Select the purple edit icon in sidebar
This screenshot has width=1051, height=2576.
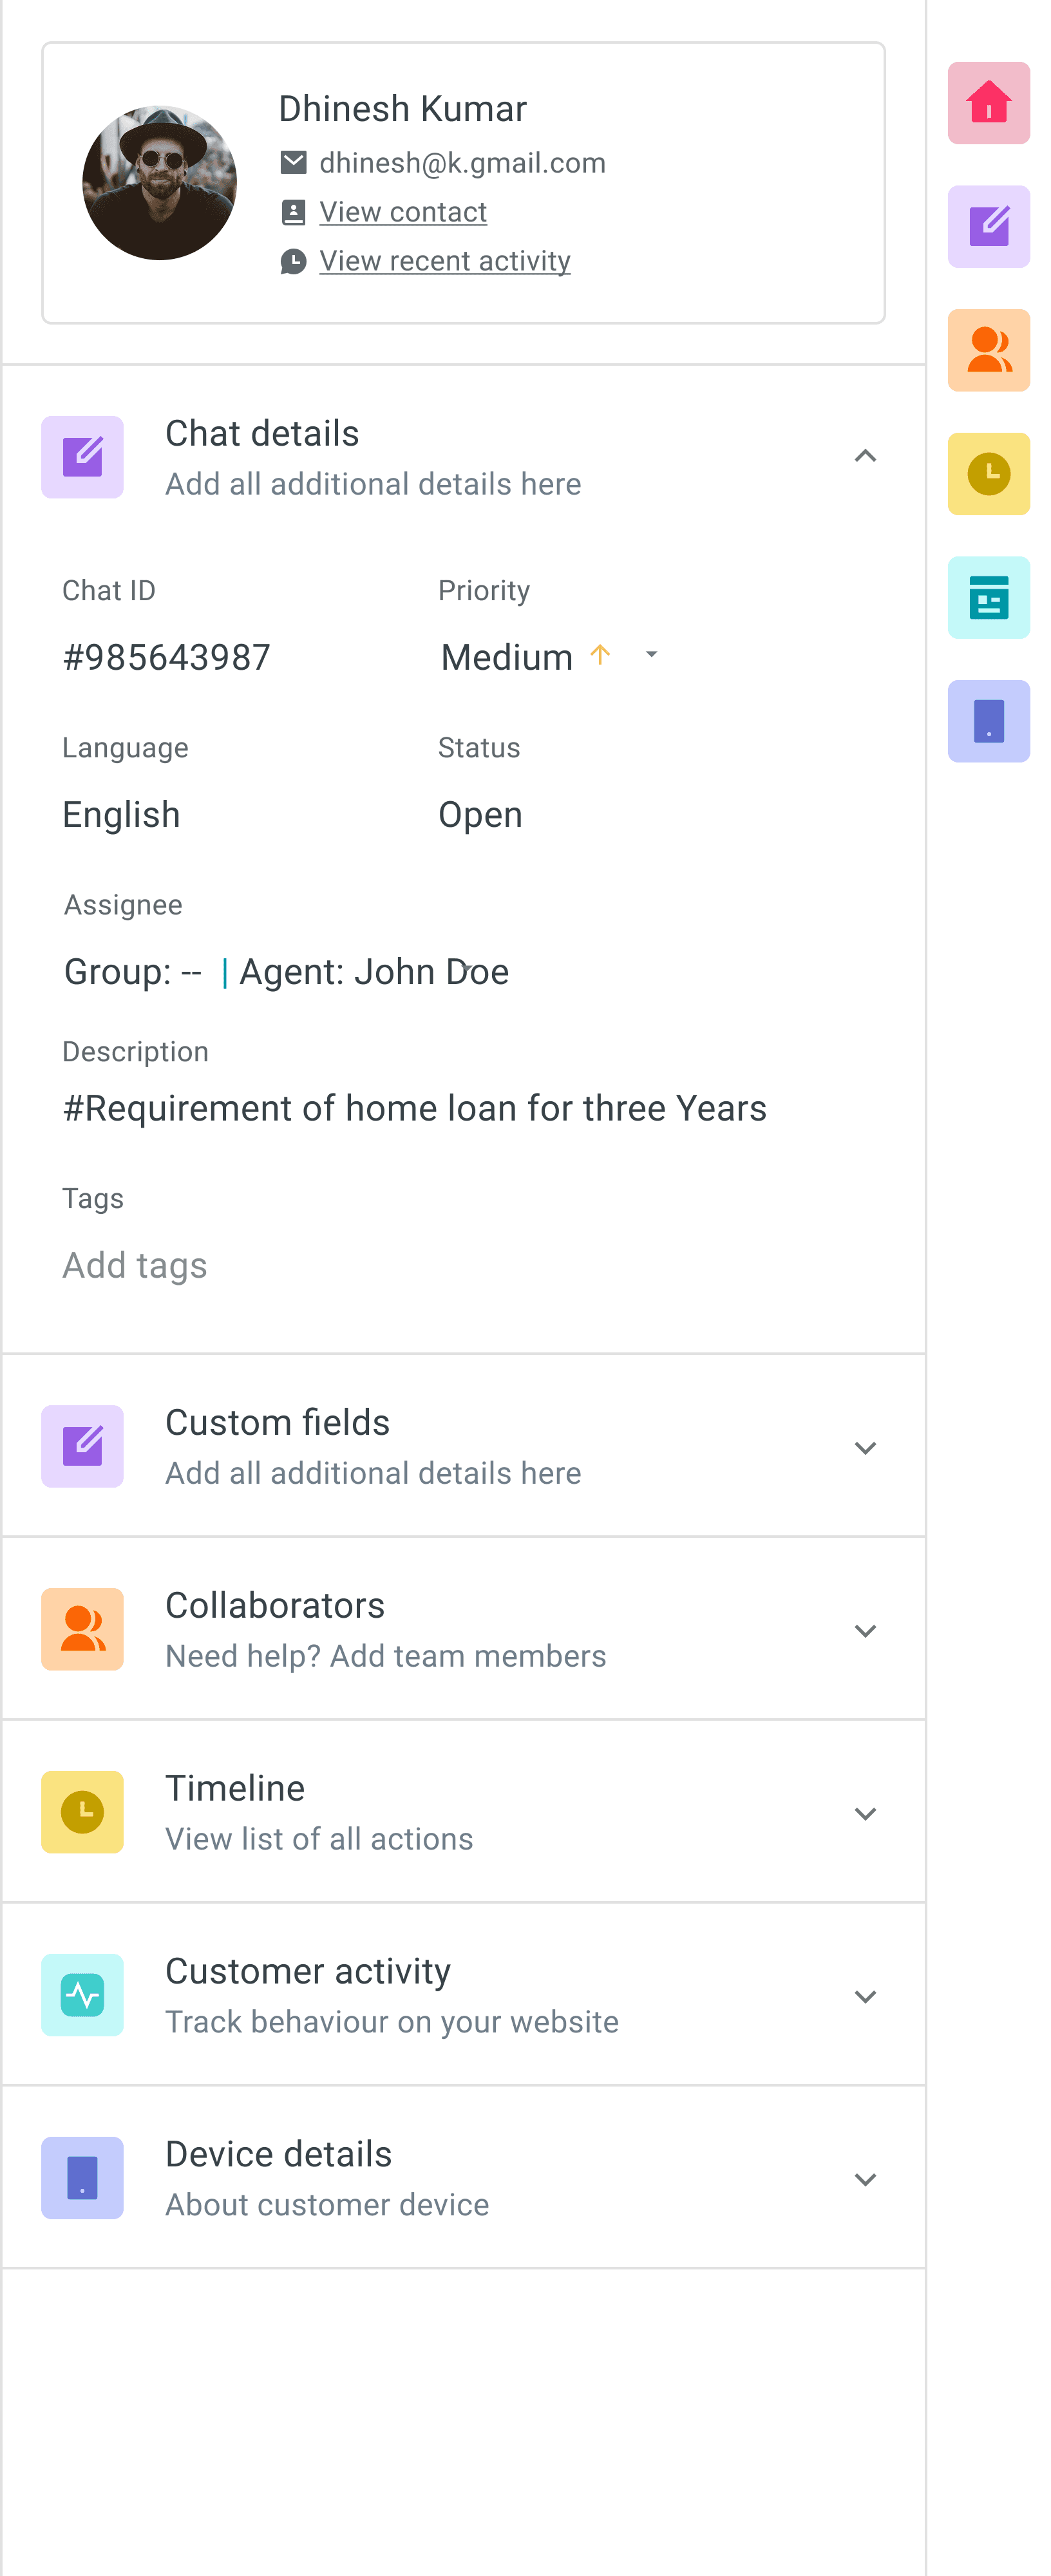[x=988, y=227]
